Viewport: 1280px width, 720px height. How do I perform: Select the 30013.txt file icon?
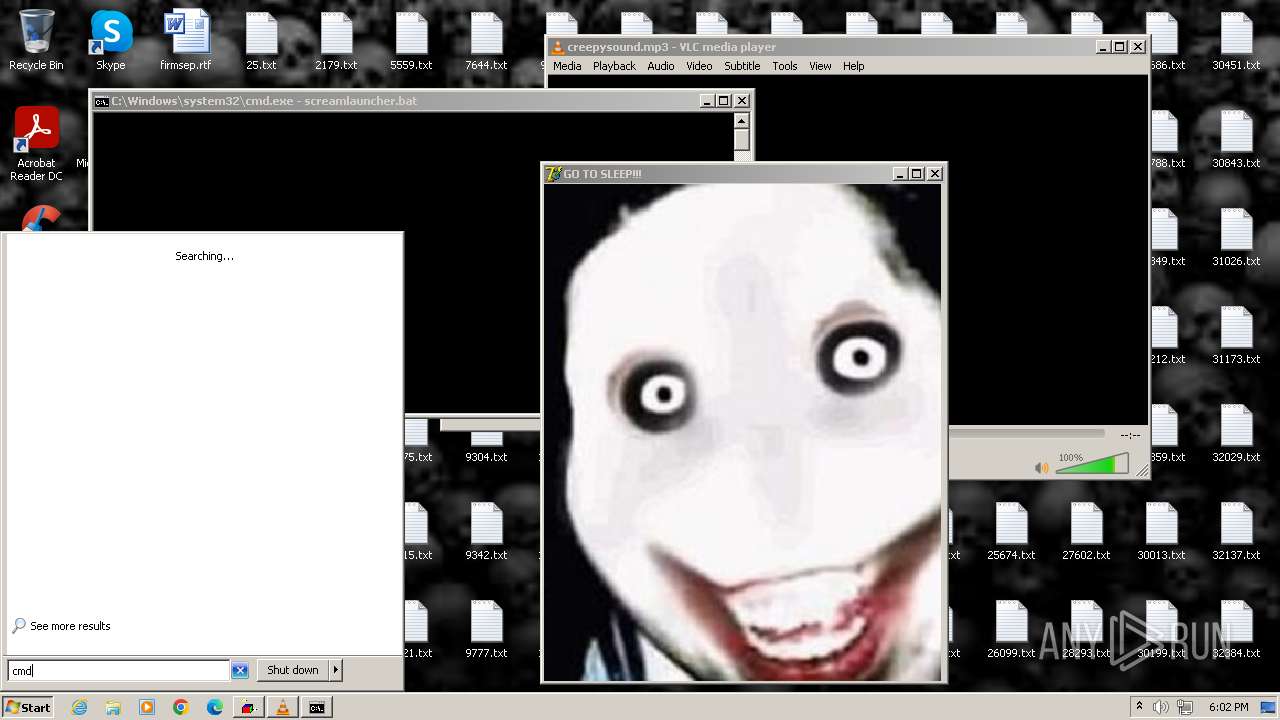(x=1161, y=531)
